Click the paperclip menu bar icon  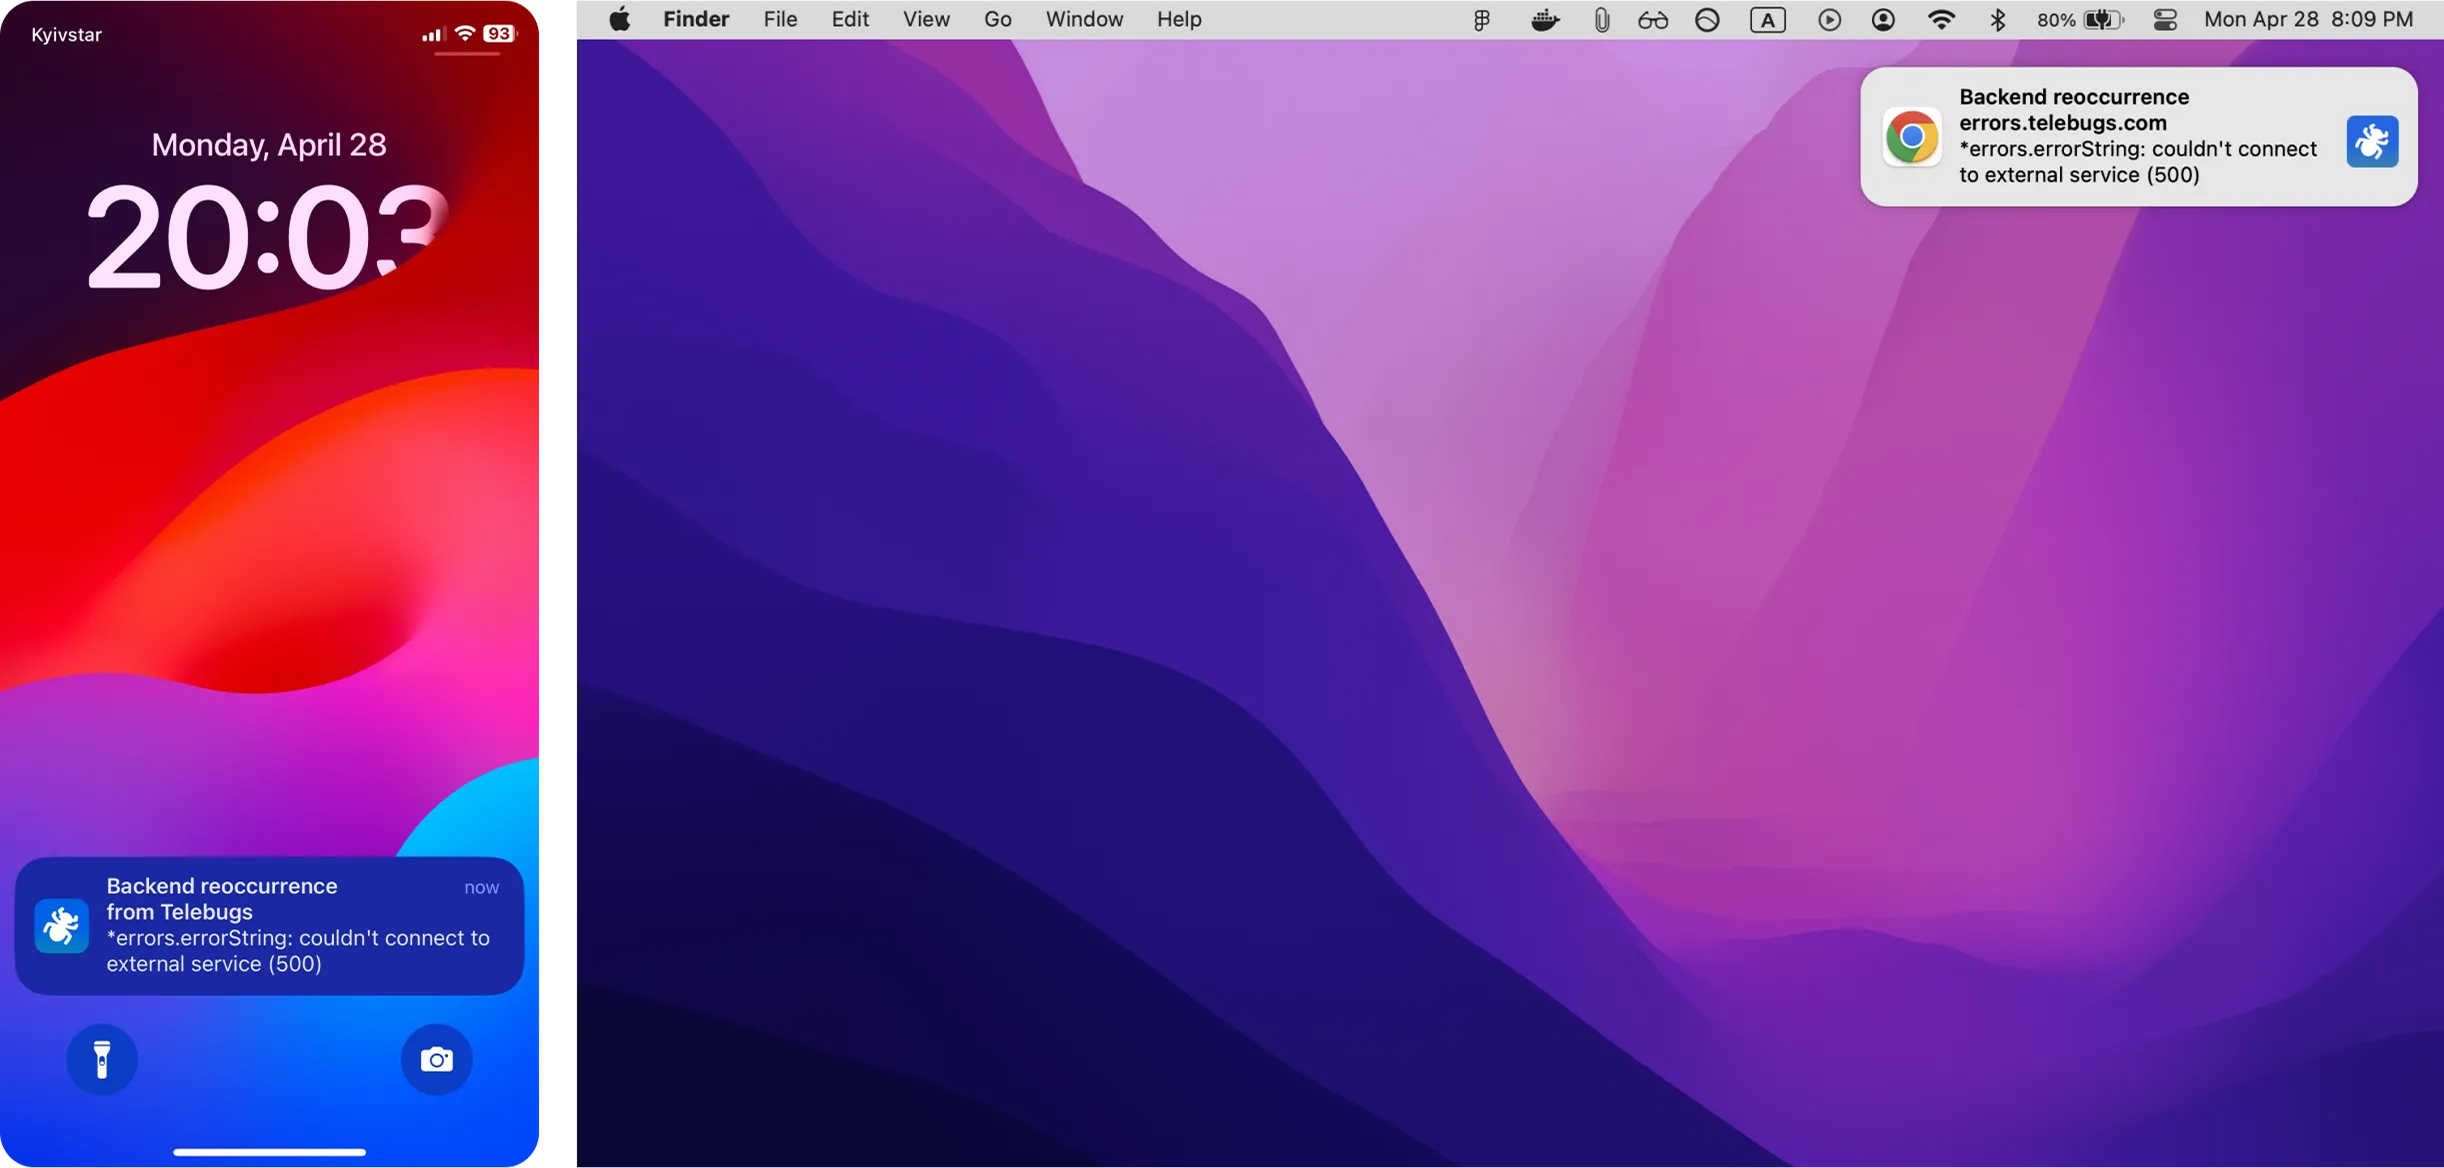1601,20
